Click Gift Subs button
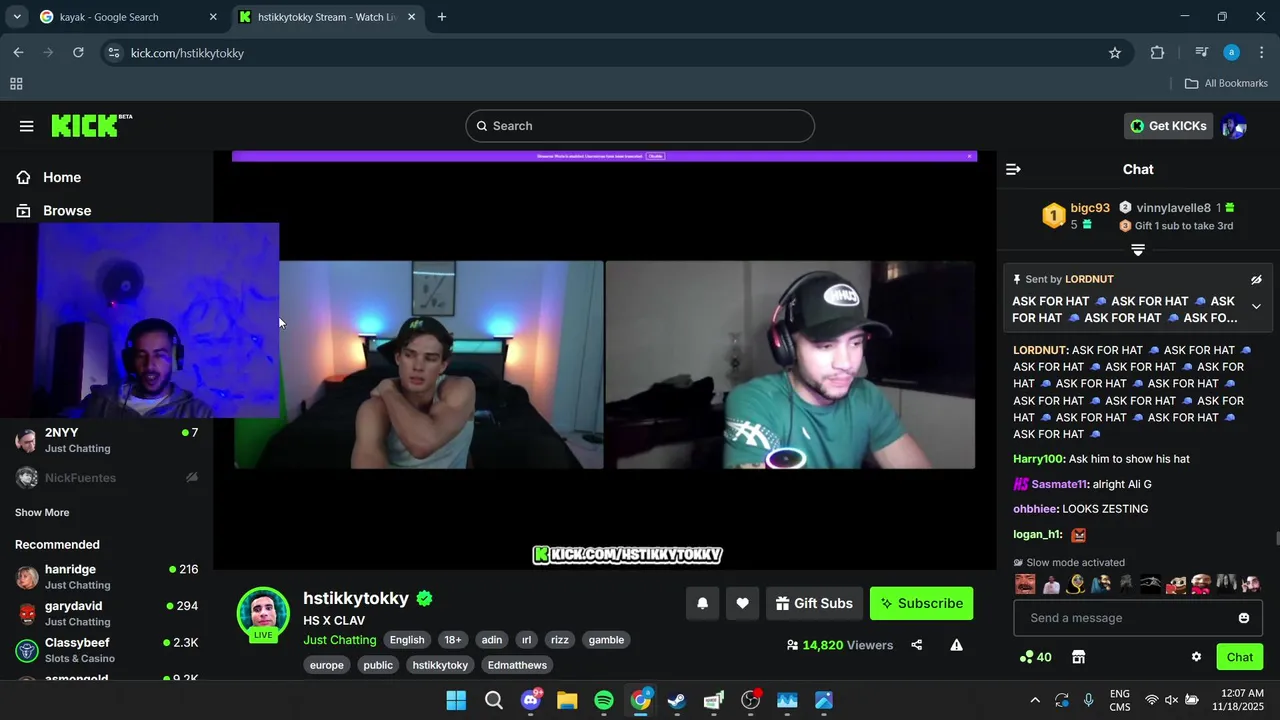 (814, 603)
